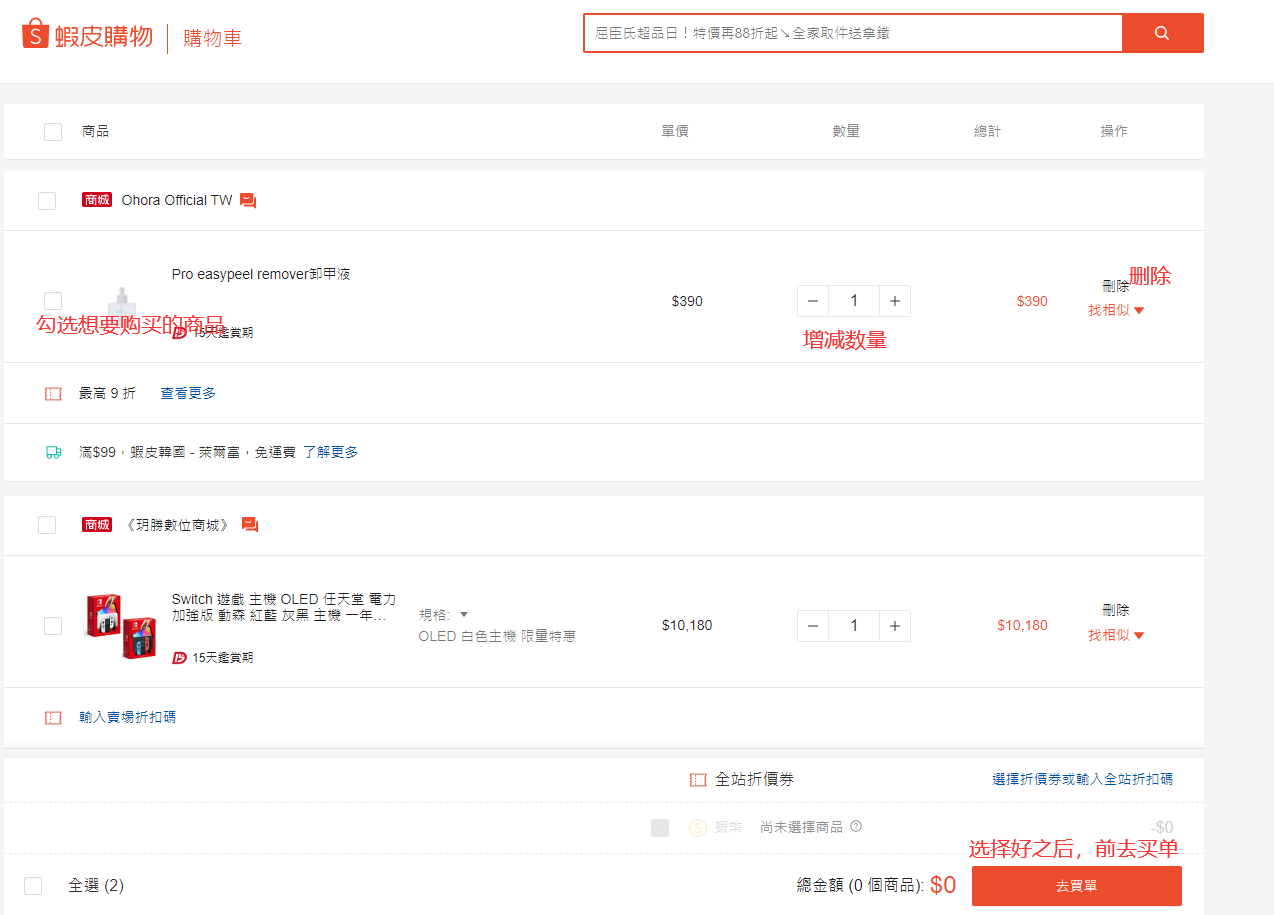Click the search input field at top

pyautogui.click(x=852, y=33)
